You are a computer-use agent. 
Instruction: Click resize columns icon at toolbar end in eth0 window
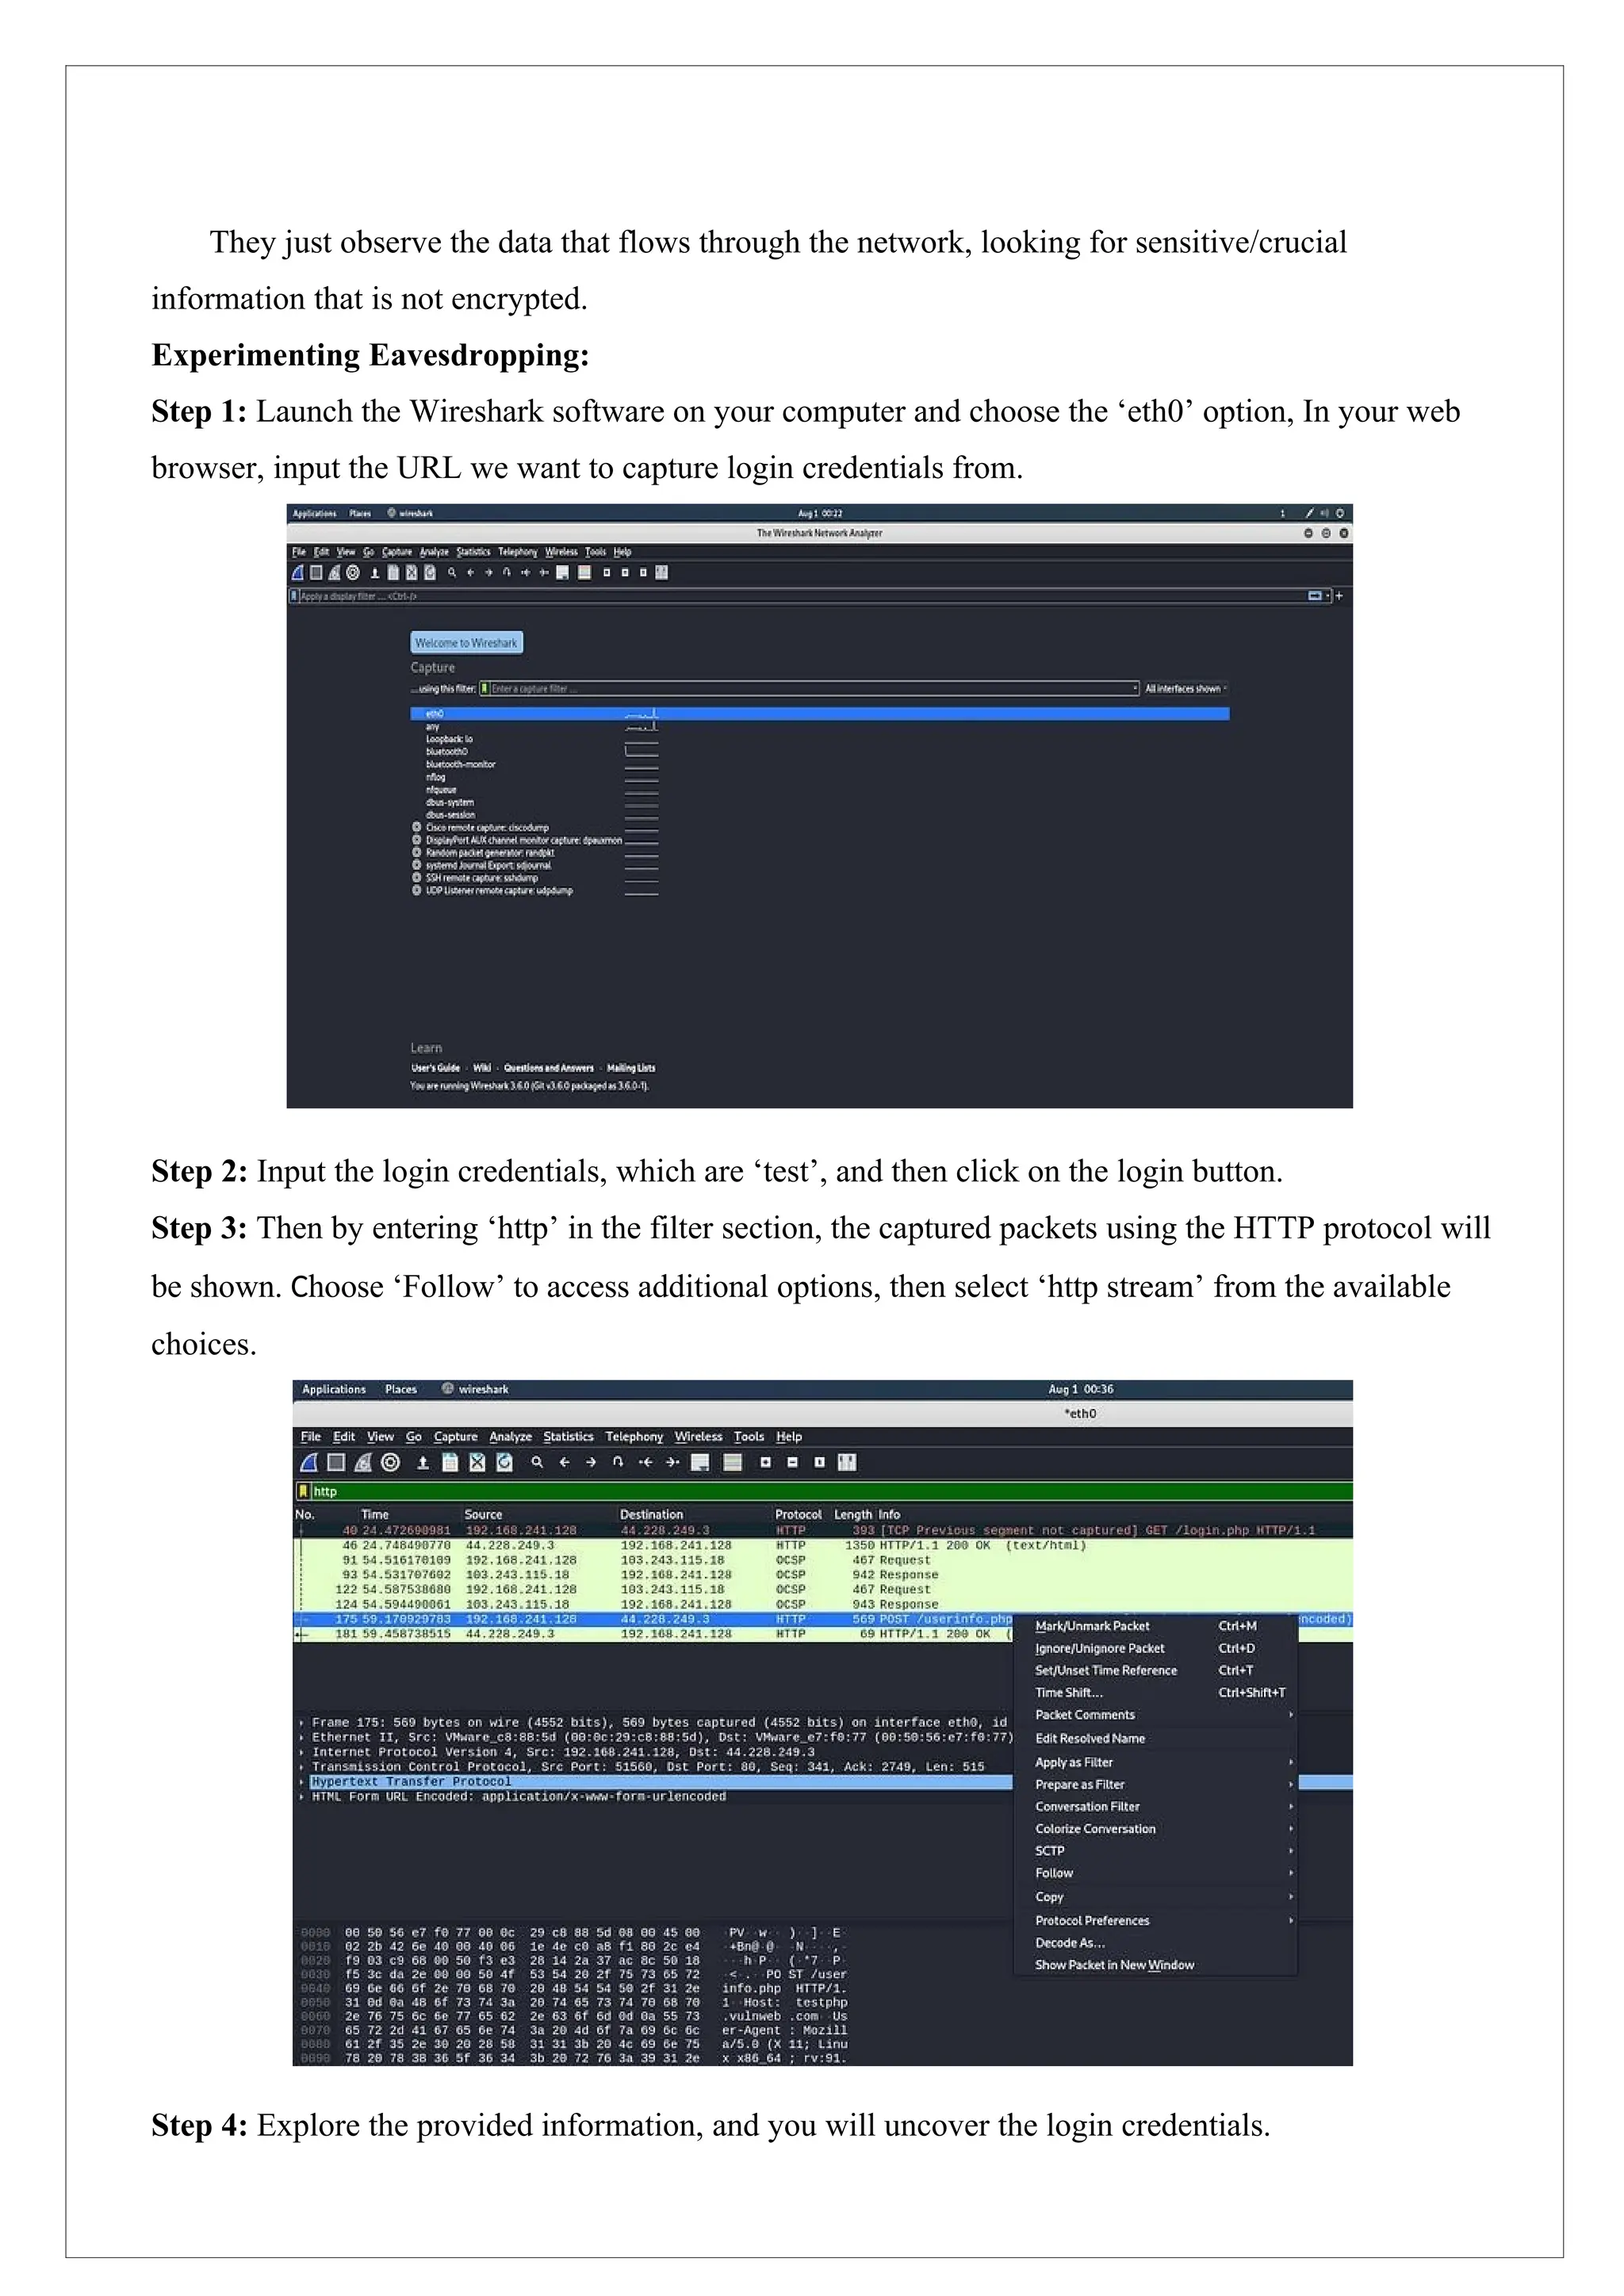point(847,1463)
